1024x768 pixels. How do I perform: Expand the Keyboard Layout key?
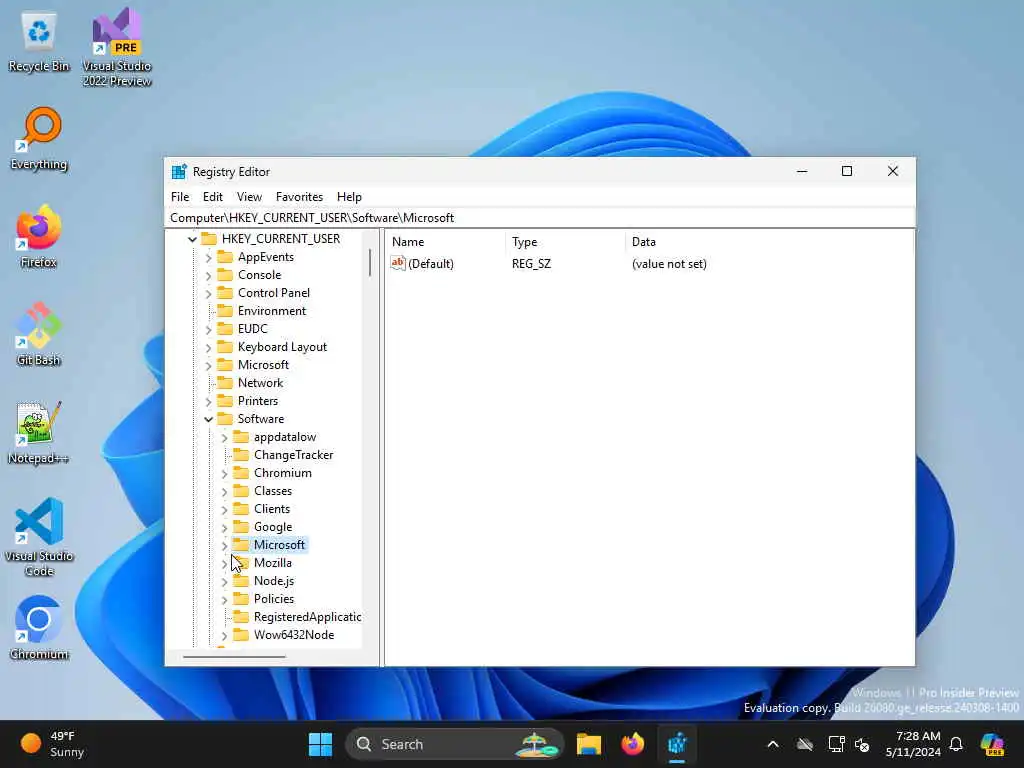coord(208,347)
